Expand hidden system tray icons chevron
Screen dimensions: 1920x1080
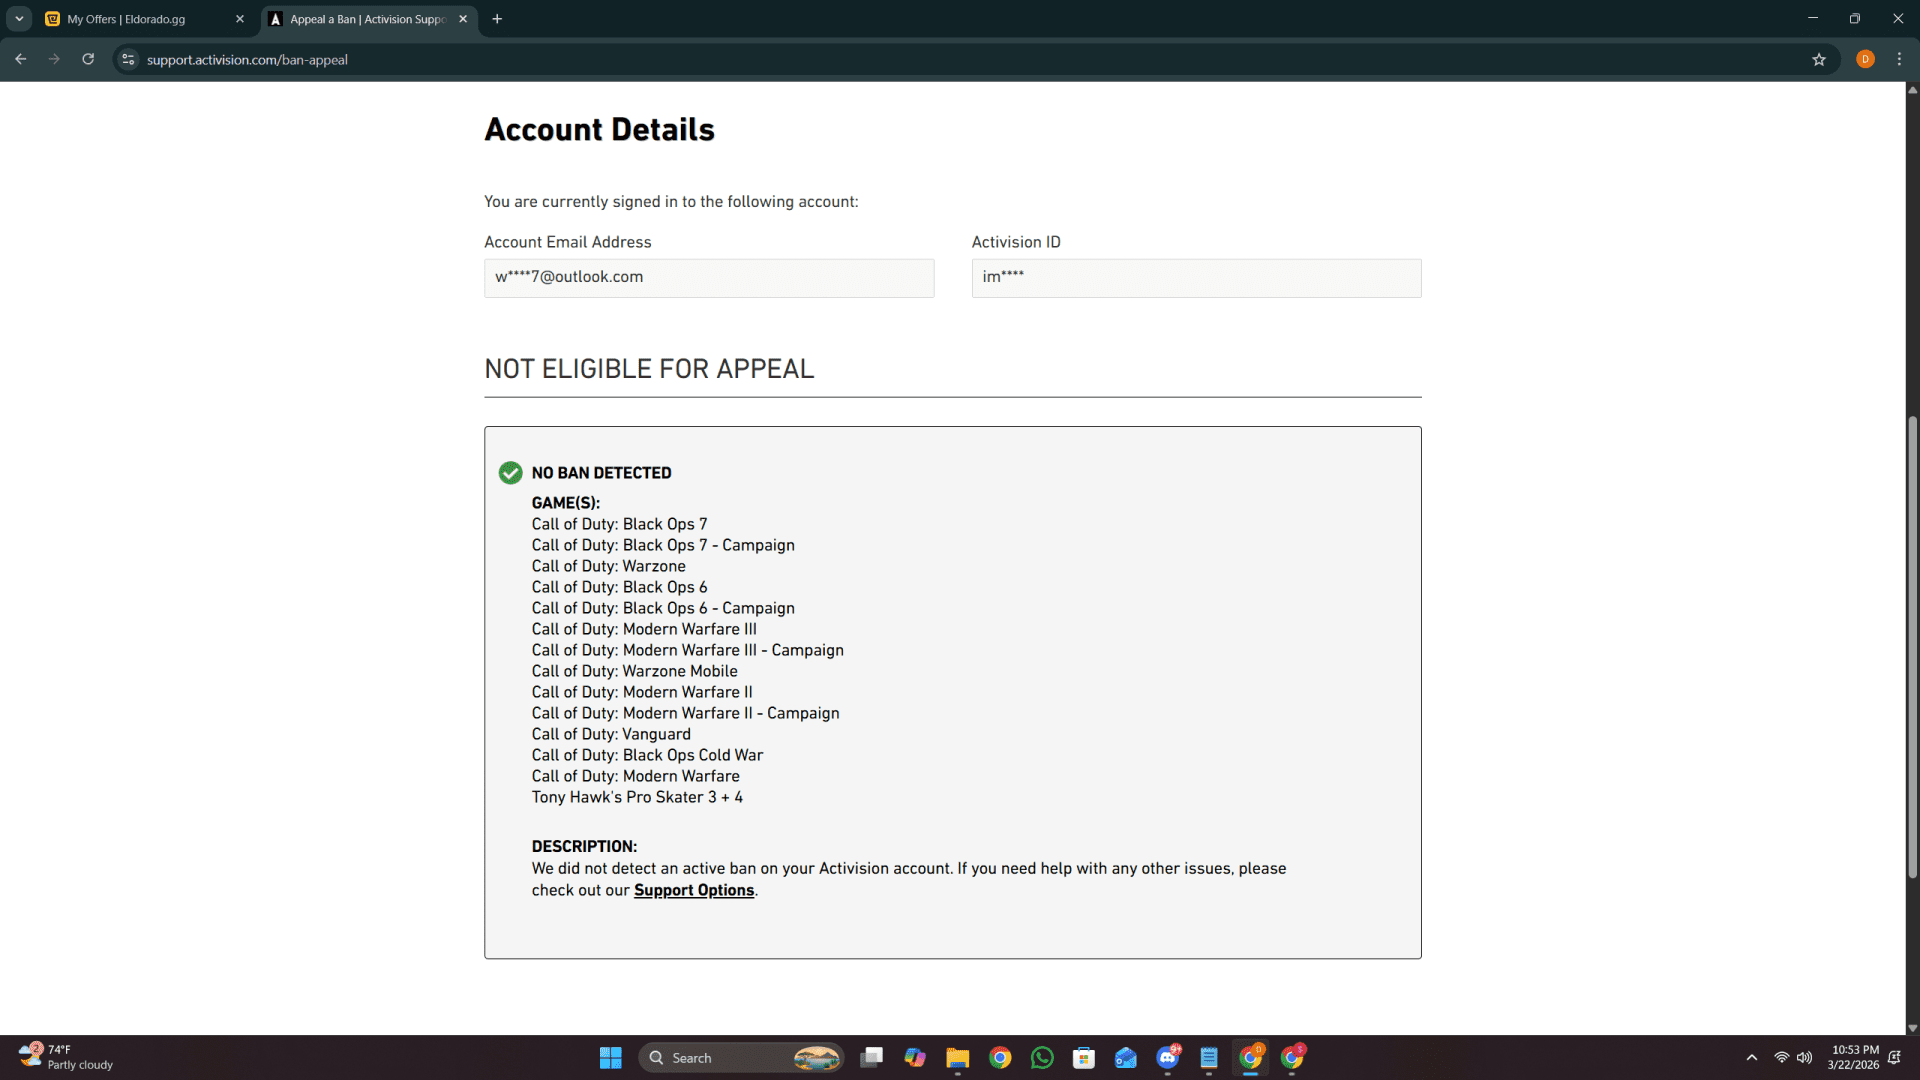1752,1058
